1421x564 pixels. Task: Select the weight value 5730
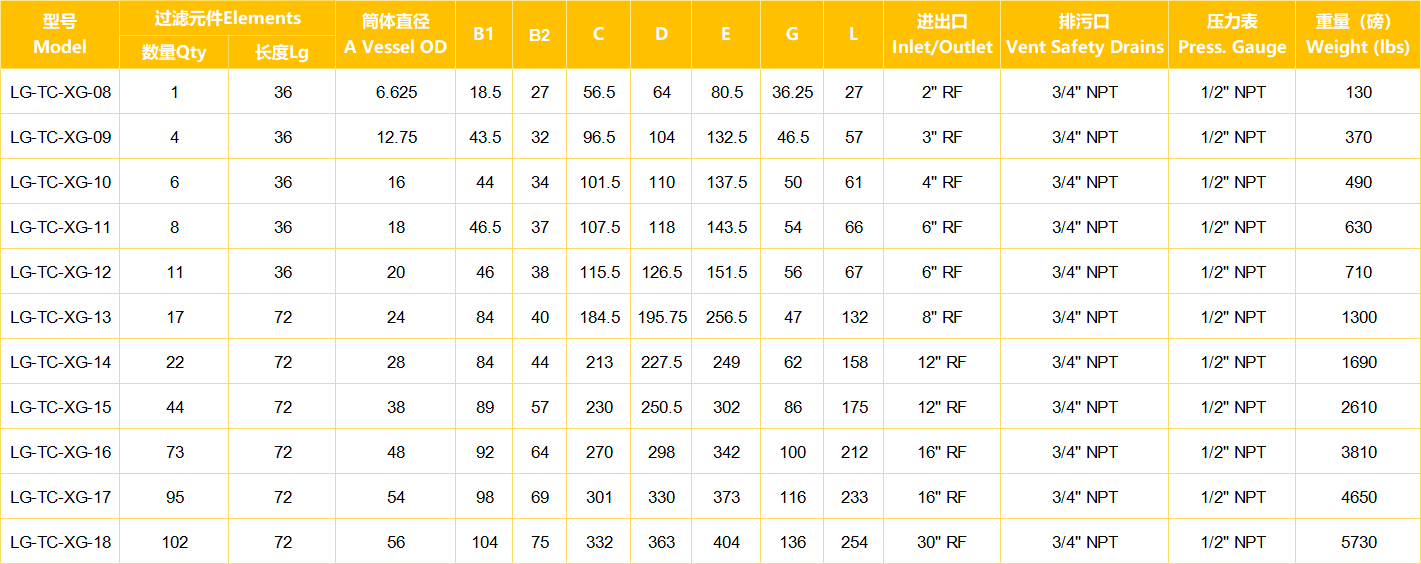pos(1358,542)
